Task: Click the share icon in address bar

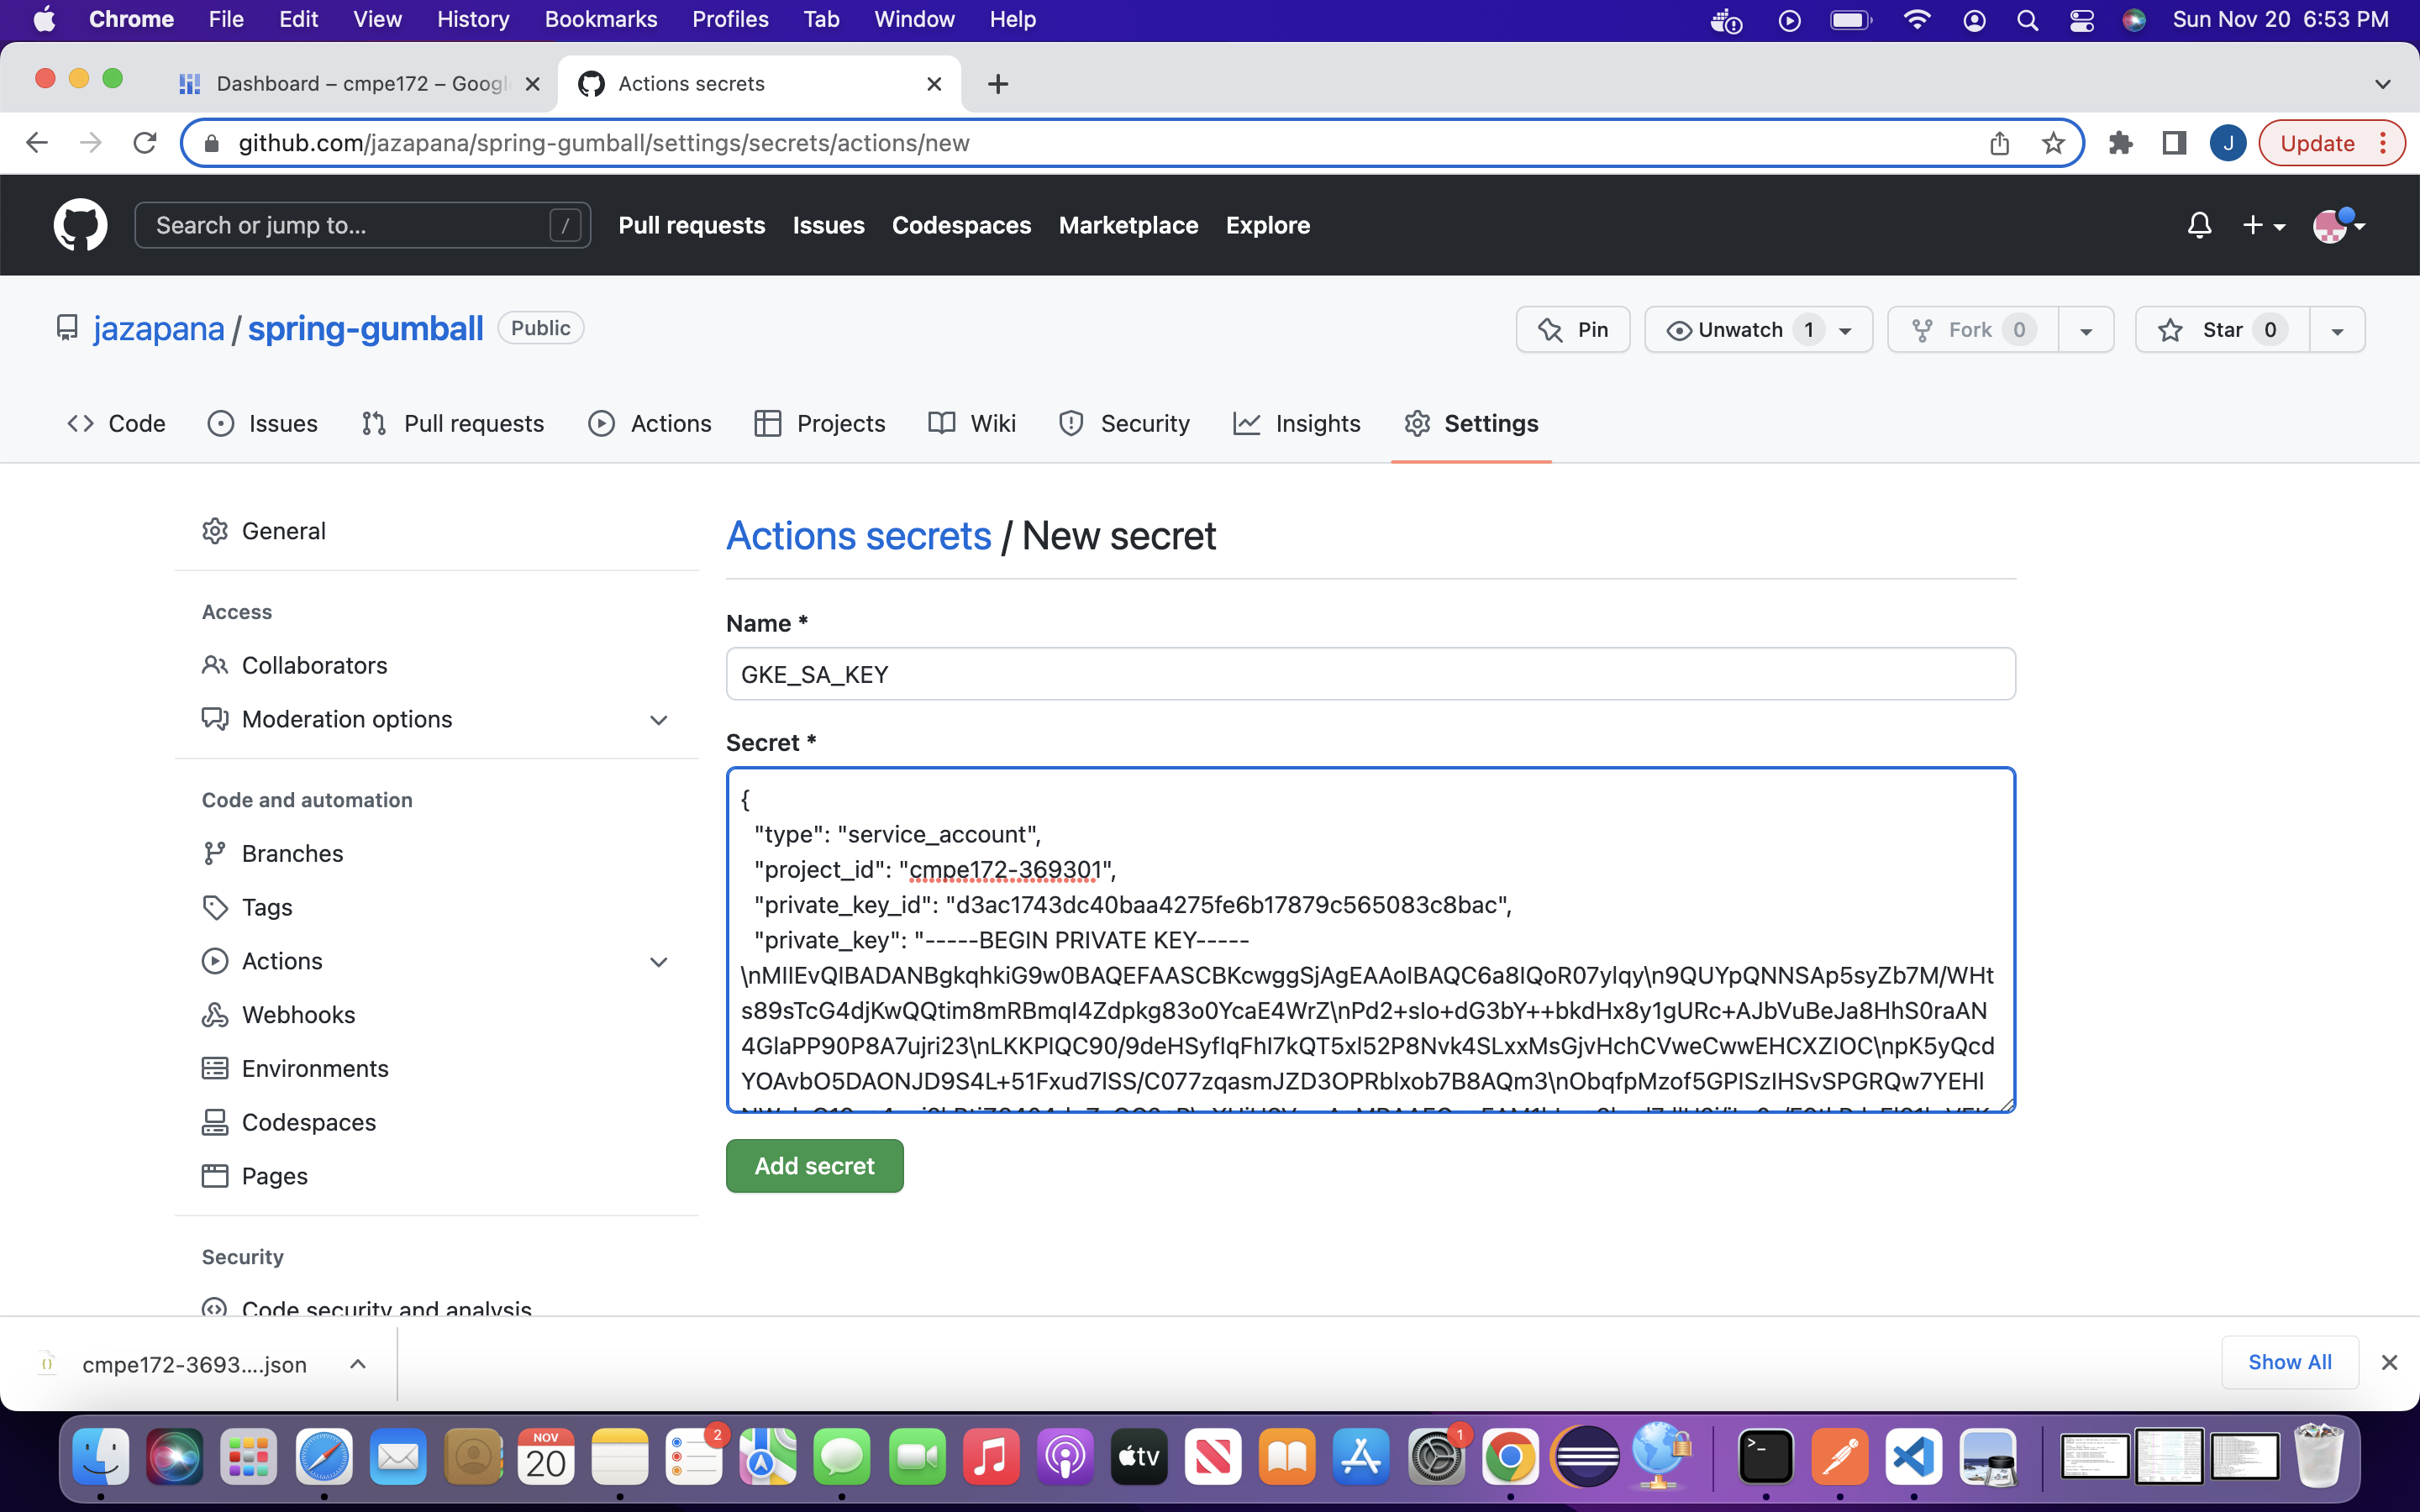Action: pos(1999,143)
